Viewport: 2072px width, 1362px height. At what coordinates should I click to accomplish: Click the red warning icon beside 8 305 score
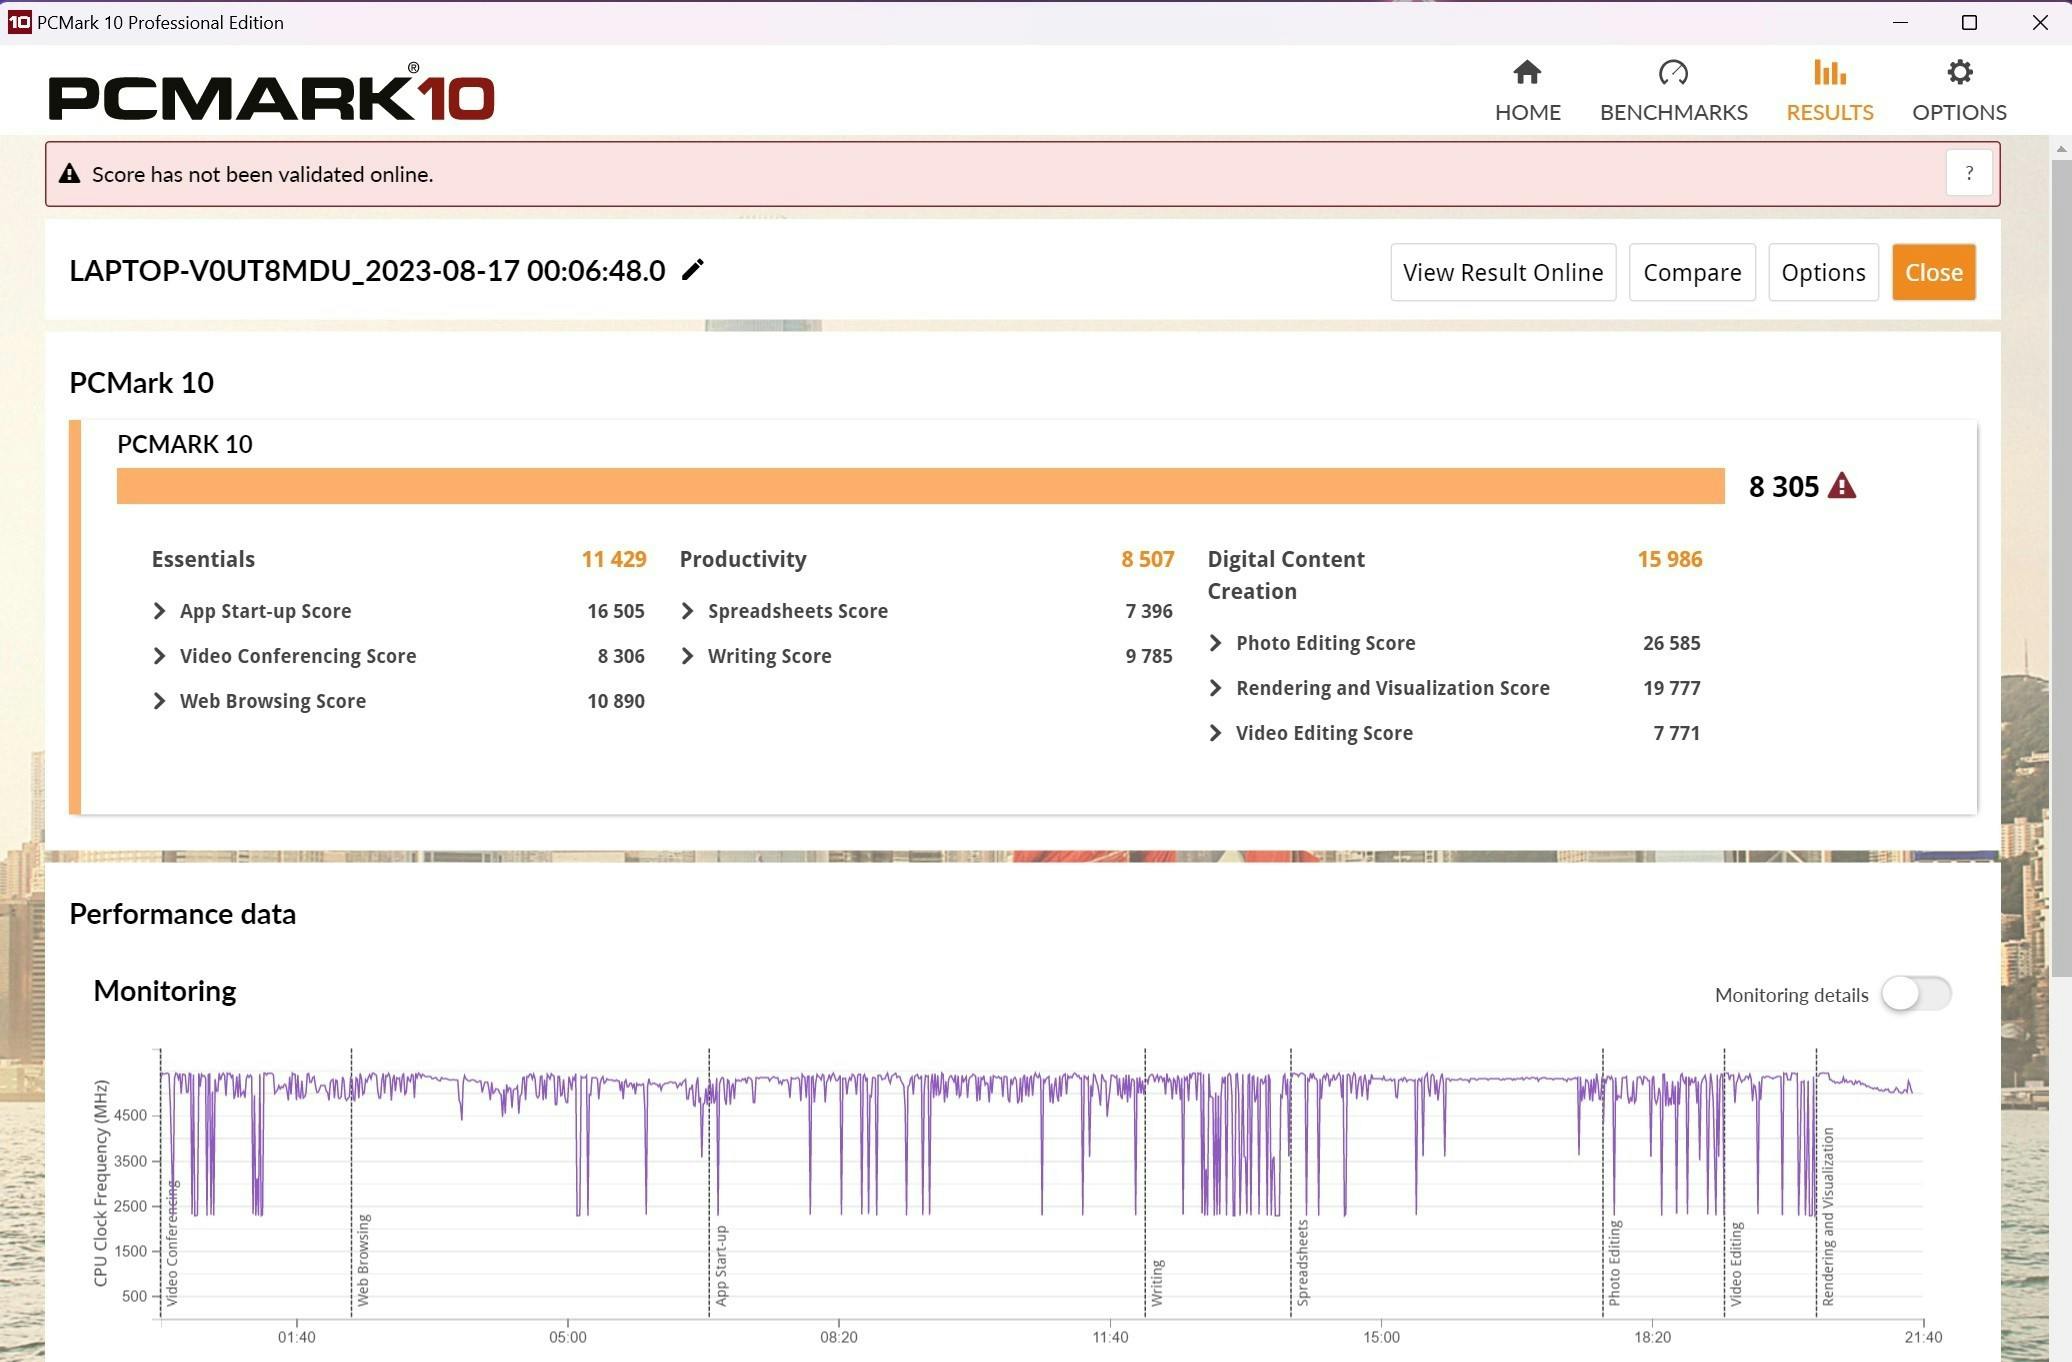click(x=1841, y=486)
